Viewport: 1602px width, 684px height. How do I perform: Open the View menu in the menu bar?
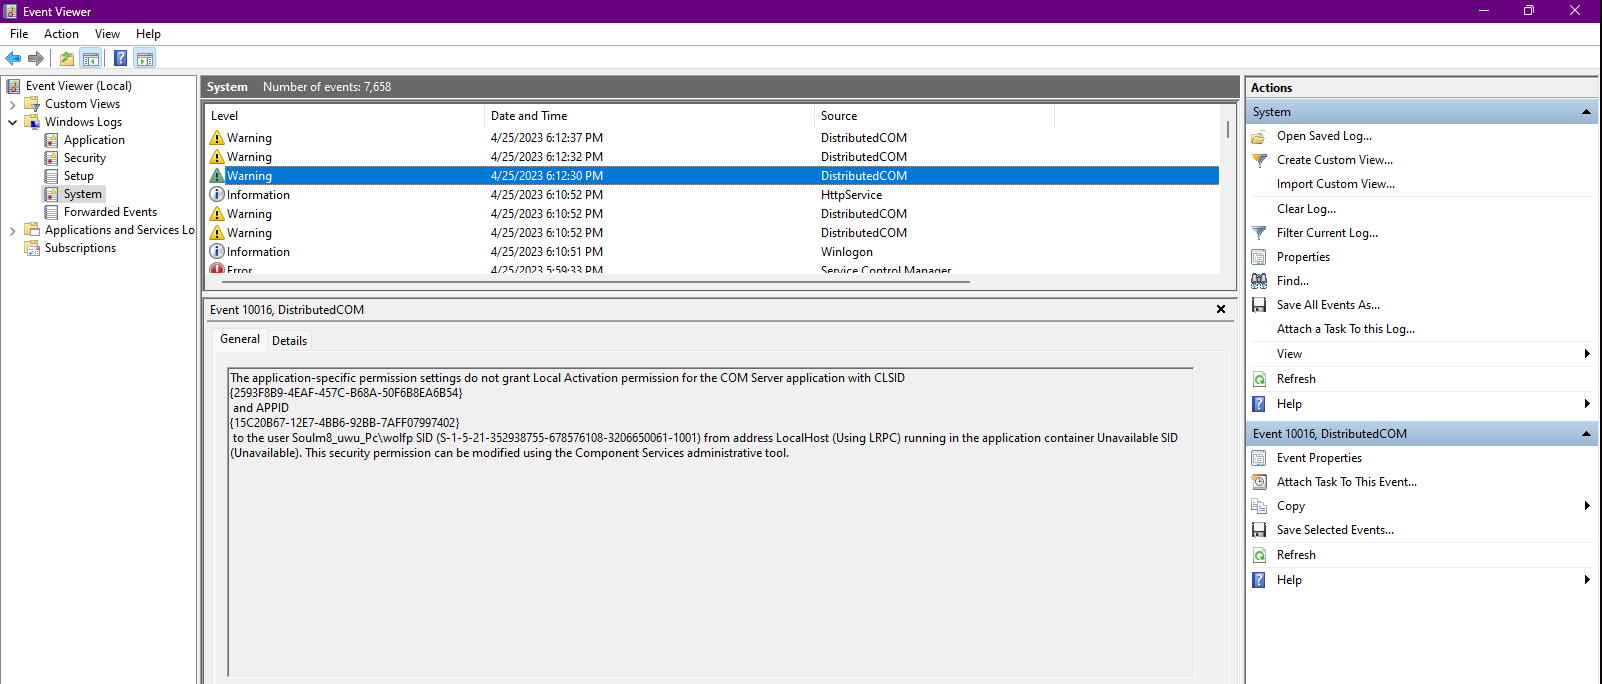coord(107,34)
